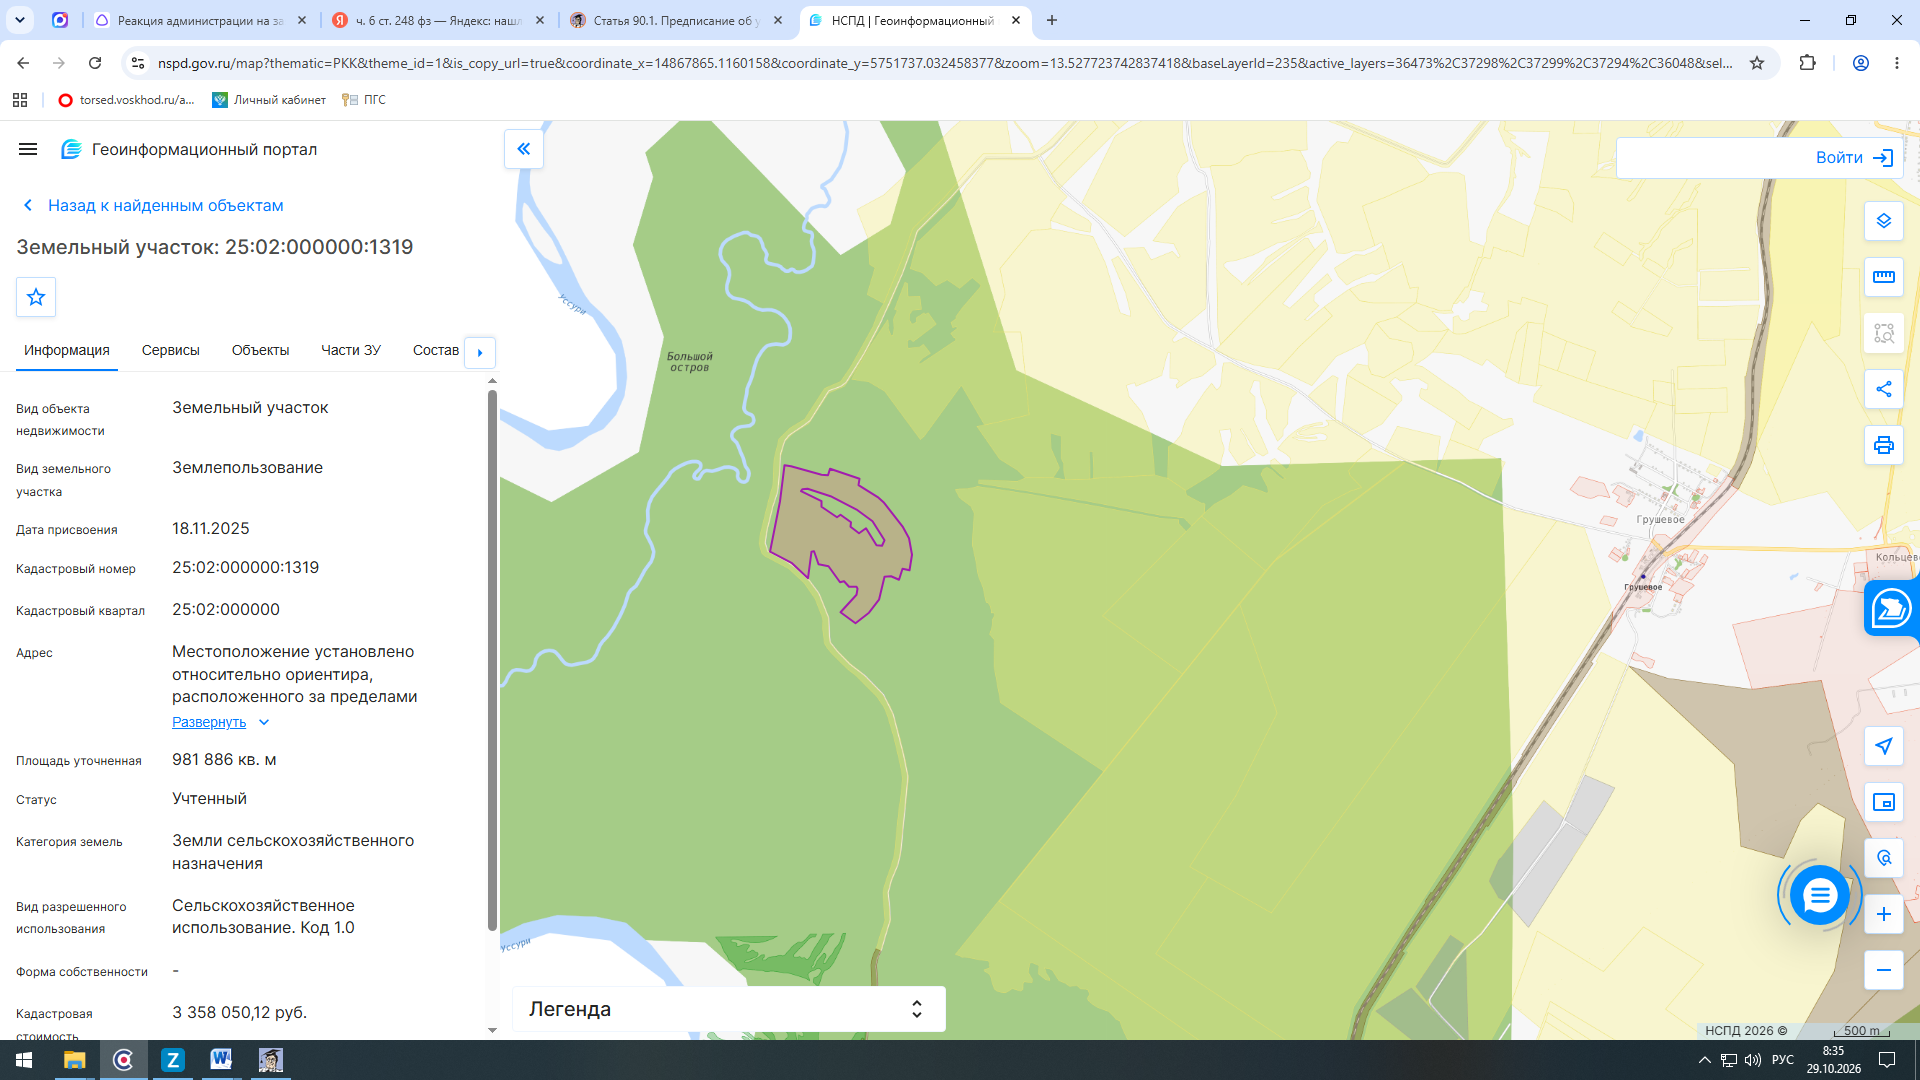
Task: Switch to the Объекты tab
Action: point(260,350)
